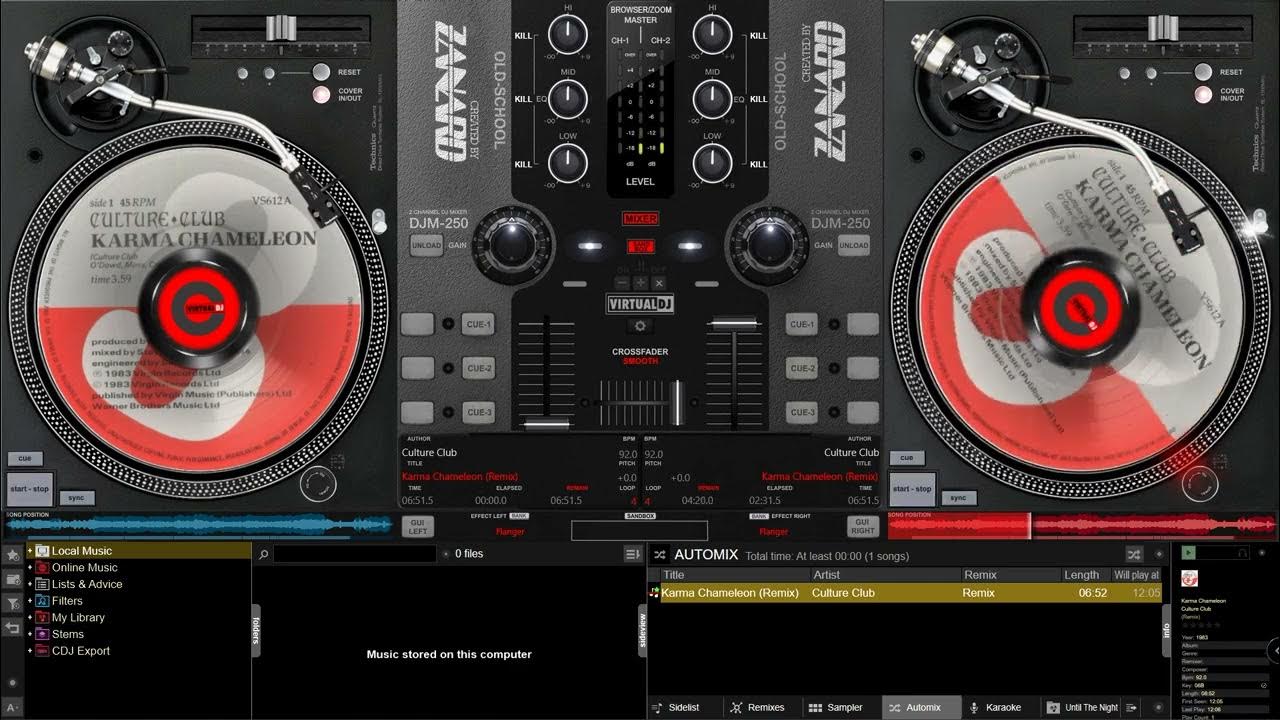Screen dimensions: 1280x720
Task: Click the shuffle icon in Automix header
Action: pos(1134,554)
